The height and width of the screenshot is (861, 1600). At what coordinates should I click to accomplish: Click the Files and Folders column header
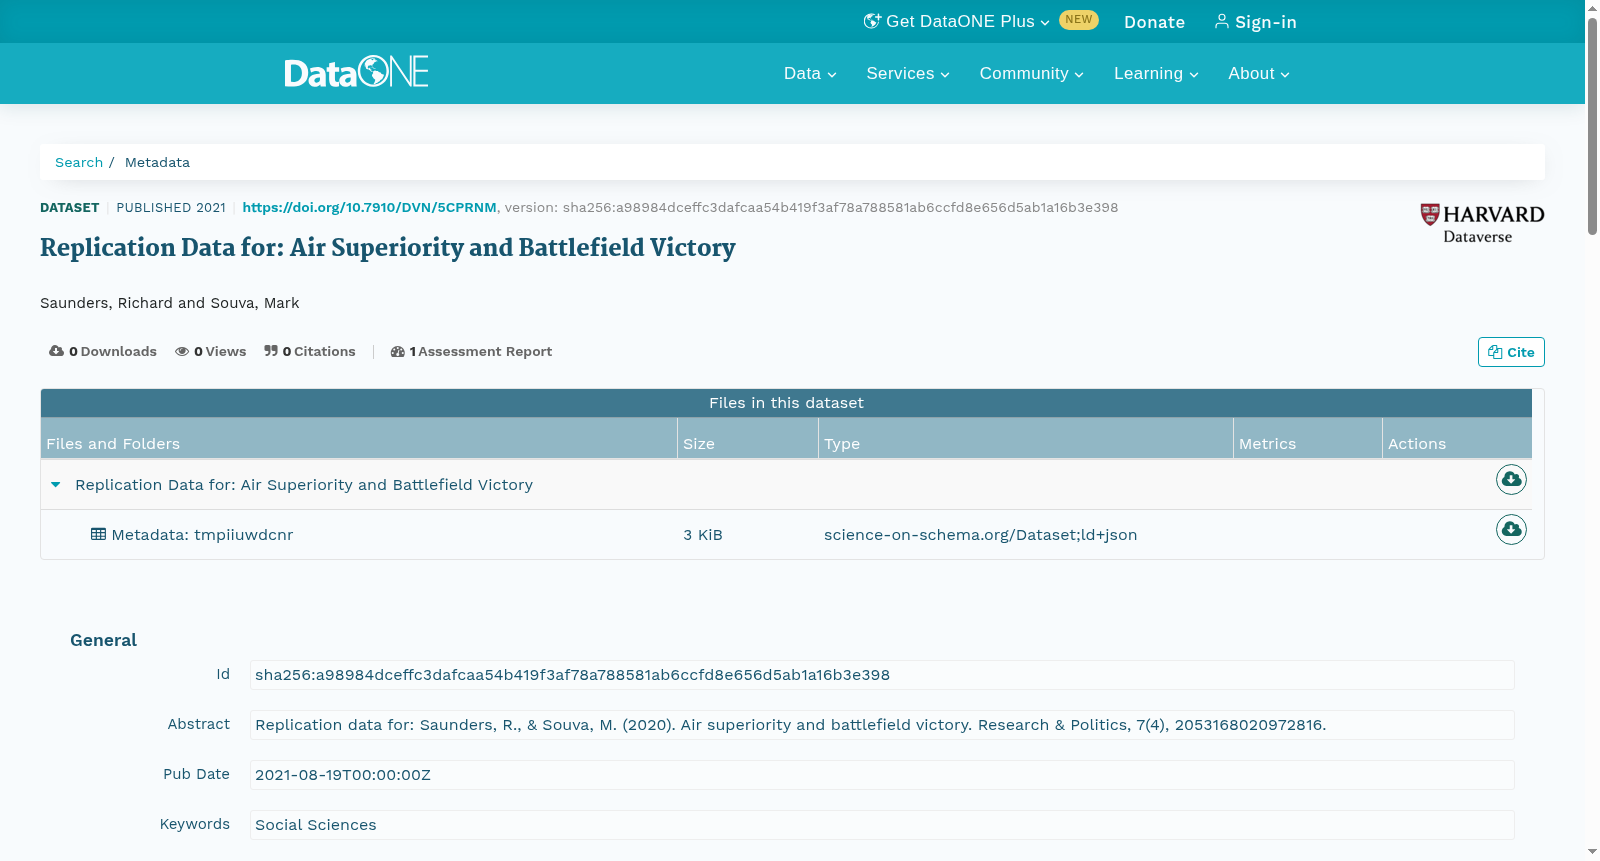pos(359,438)
